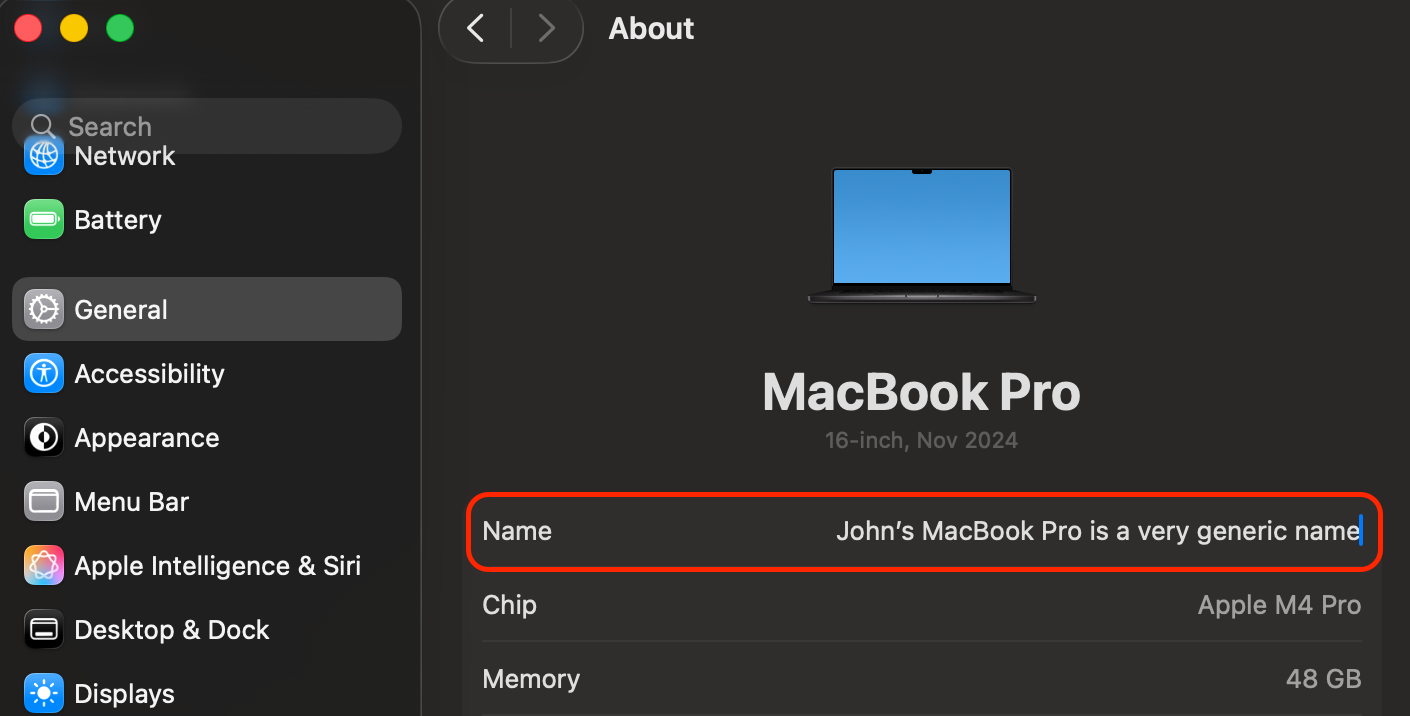1410x716 pixels.
Task: Click the Apple M4 Pro value
Action: click(1280, 605)
